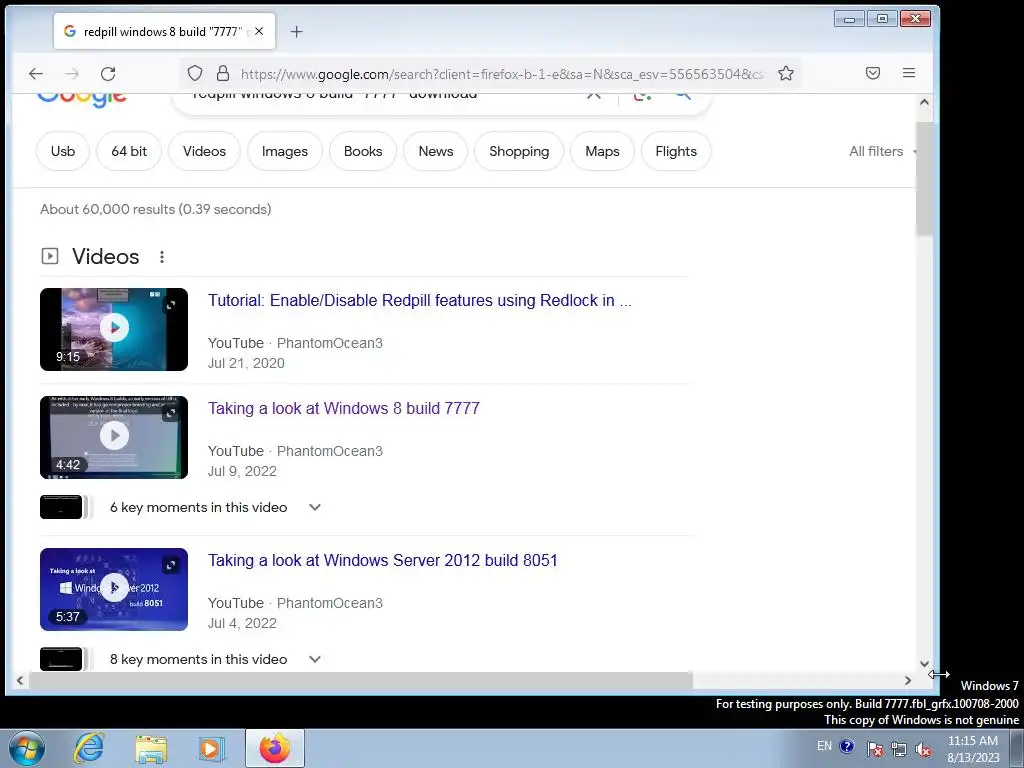Switch to the Flights results tab

(x=676, y=151)
